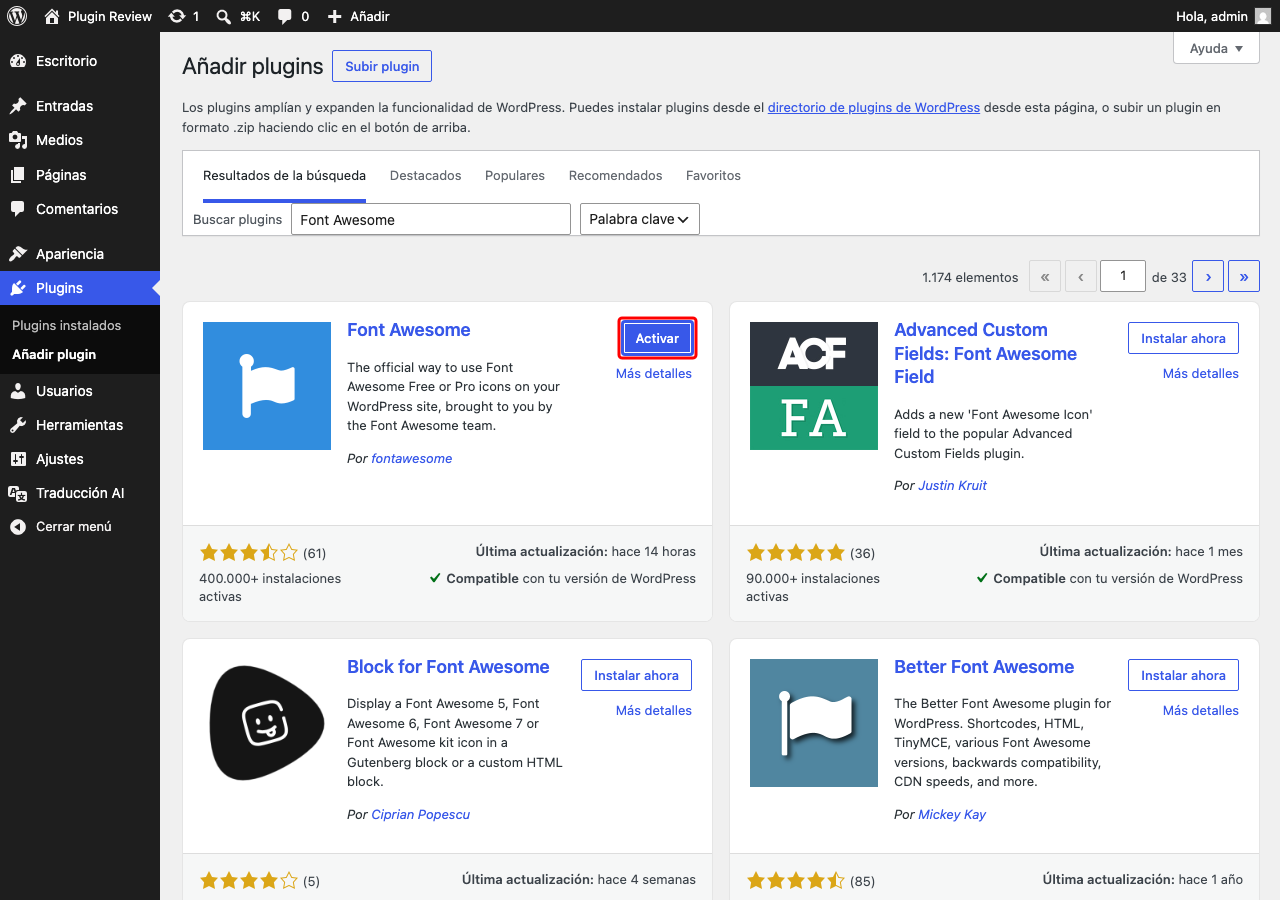Open the Font Awesome plugin title link
The image size is (1280, 900).
[409, 330]
